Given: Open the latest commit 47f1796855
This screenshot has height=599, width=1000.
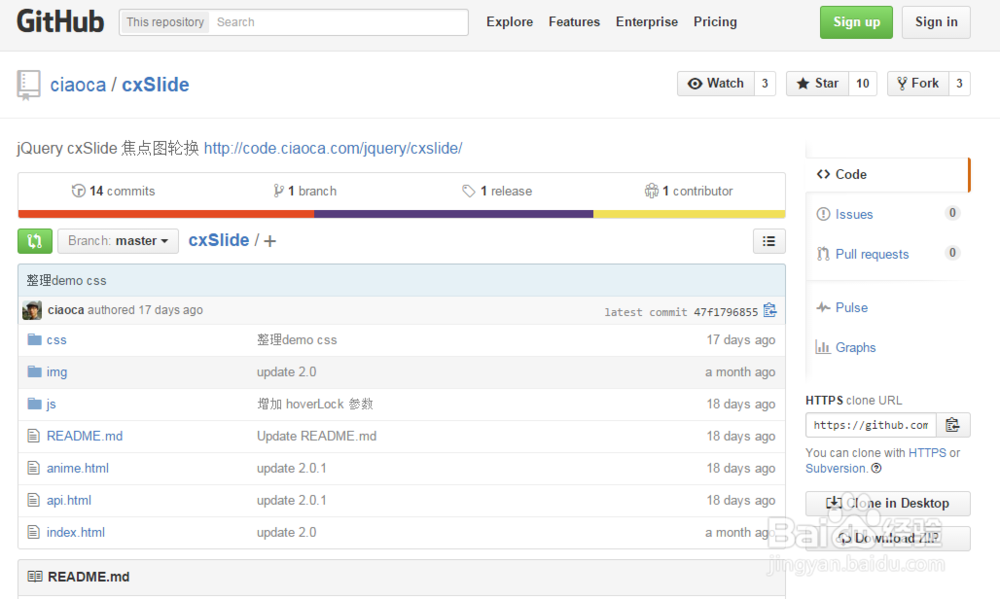Looking at the screenshot, I should click(726, 312).
